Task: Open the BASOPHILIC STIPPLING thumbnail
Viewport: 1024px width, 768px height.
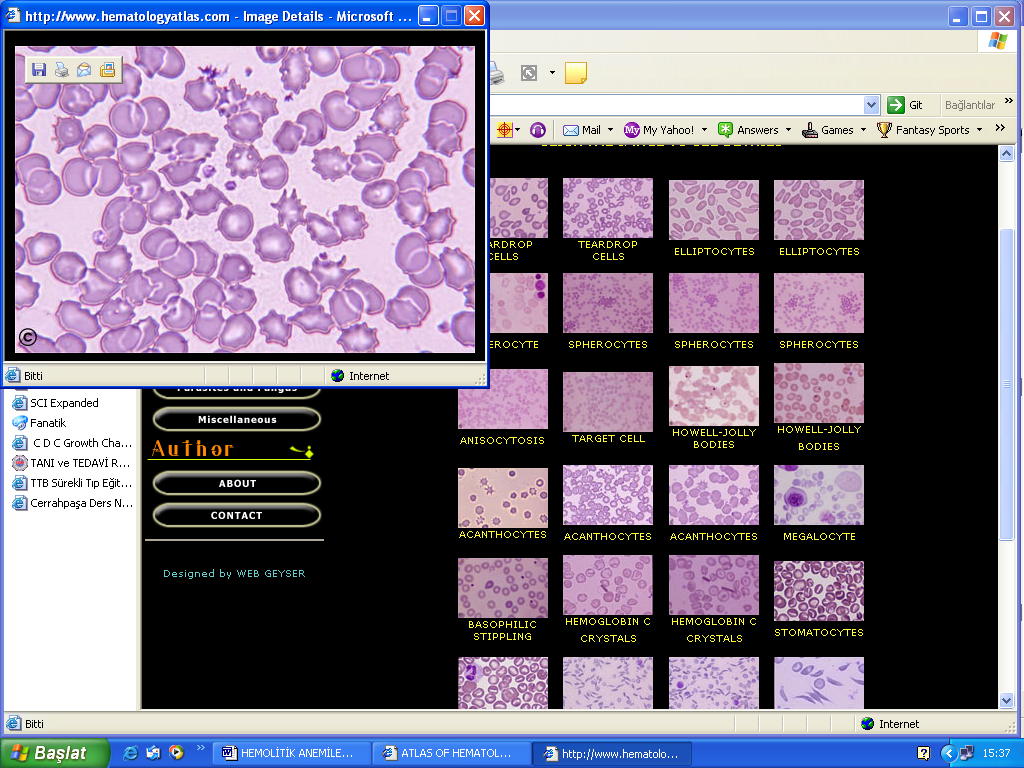Action: pos(503,588)
